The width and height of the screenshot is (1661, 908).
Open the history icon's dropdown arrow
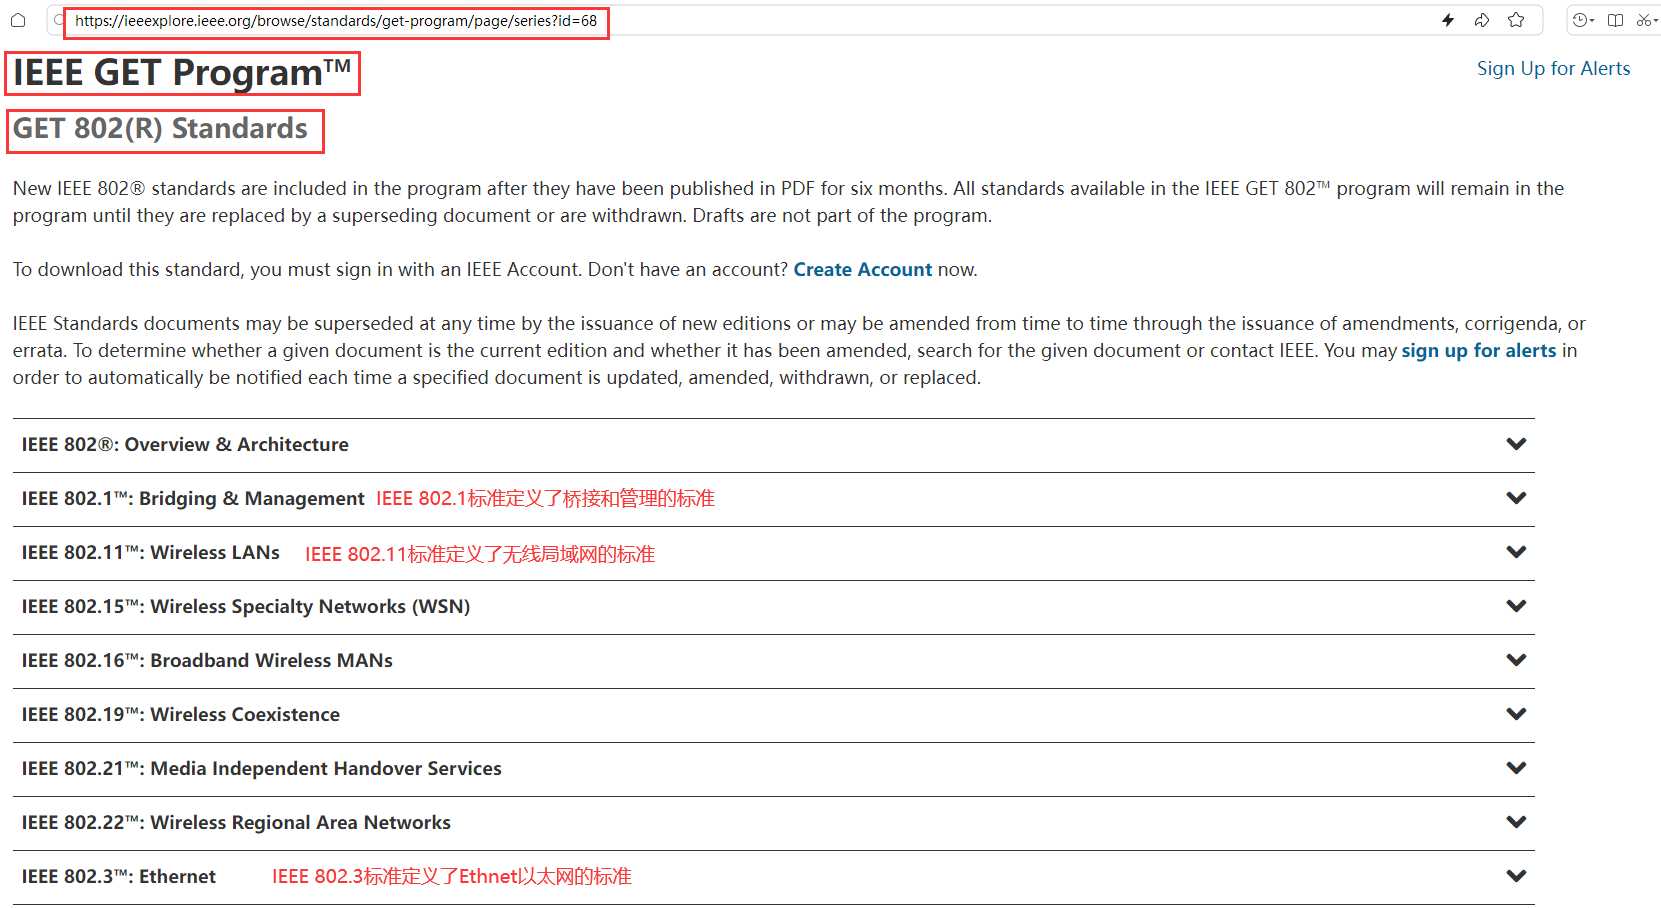1592,21
